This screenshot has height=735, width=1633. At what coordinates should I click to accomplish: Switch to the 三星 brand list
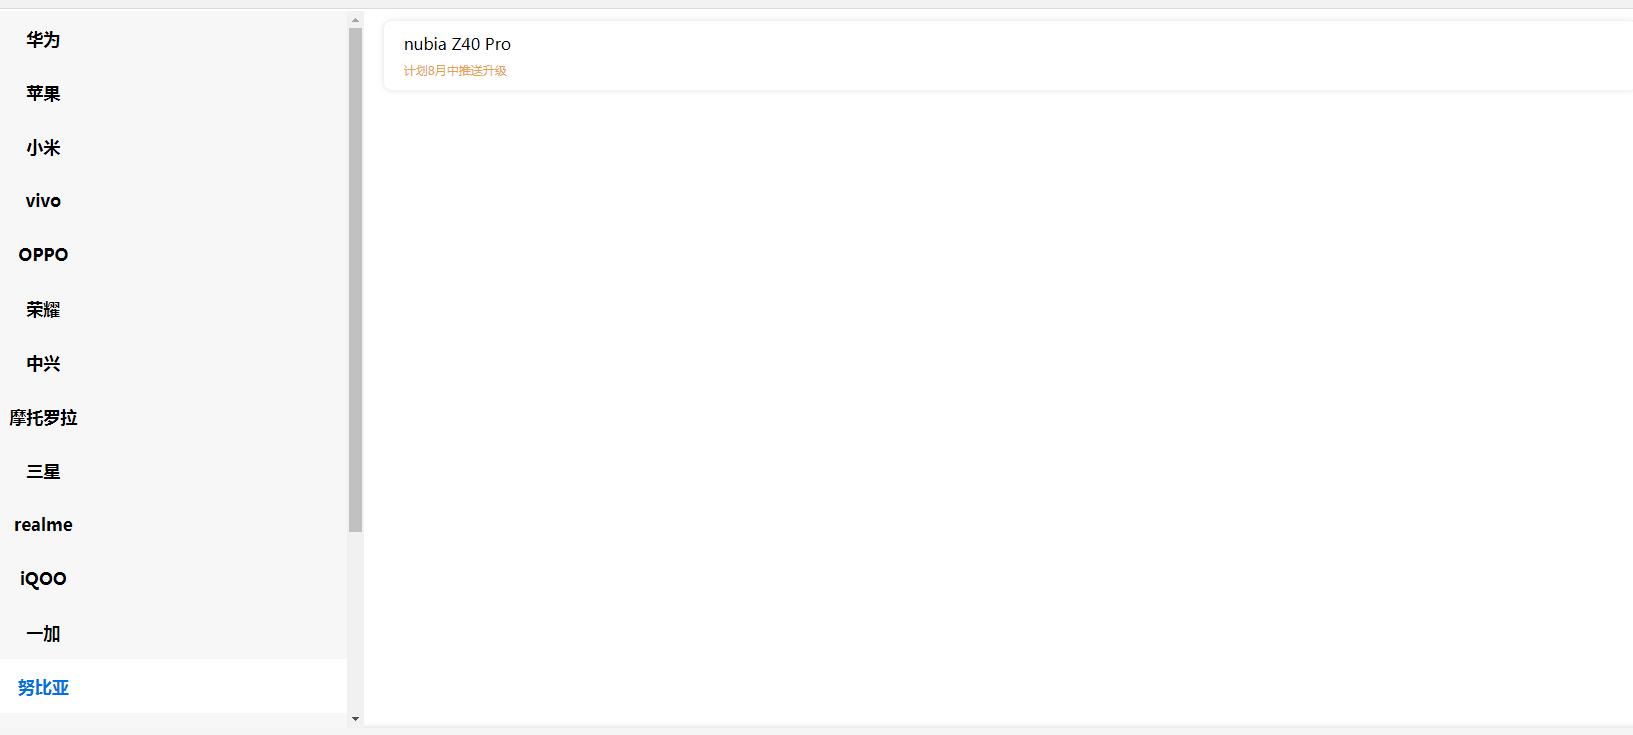tap(43, 472)
